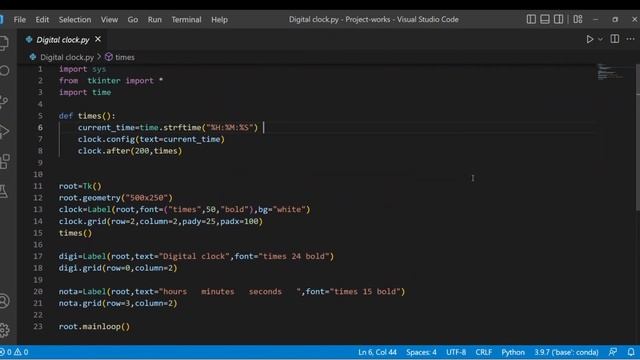
Task: Open the File menu
Action: [x=20, y=20]
